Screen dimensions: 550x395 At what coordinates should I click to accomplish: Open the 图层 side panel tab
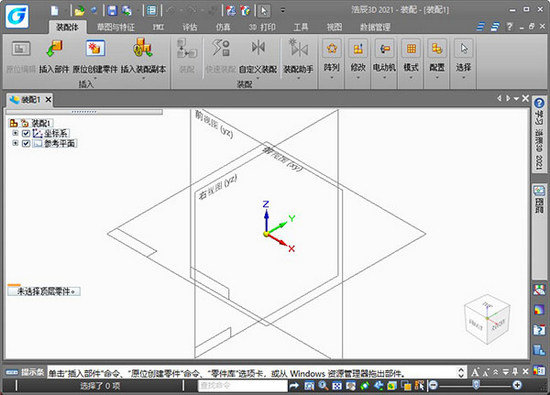tap(539, 200)
